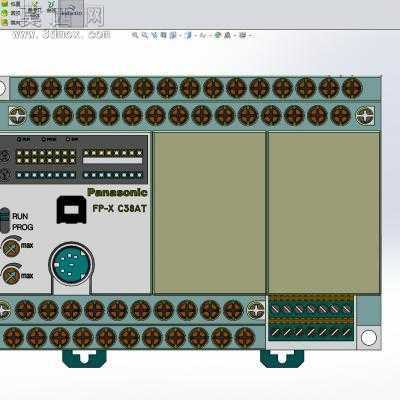Expand the Apply Scene dropdown arrow

pyautogui.click(x=234, y=35)
